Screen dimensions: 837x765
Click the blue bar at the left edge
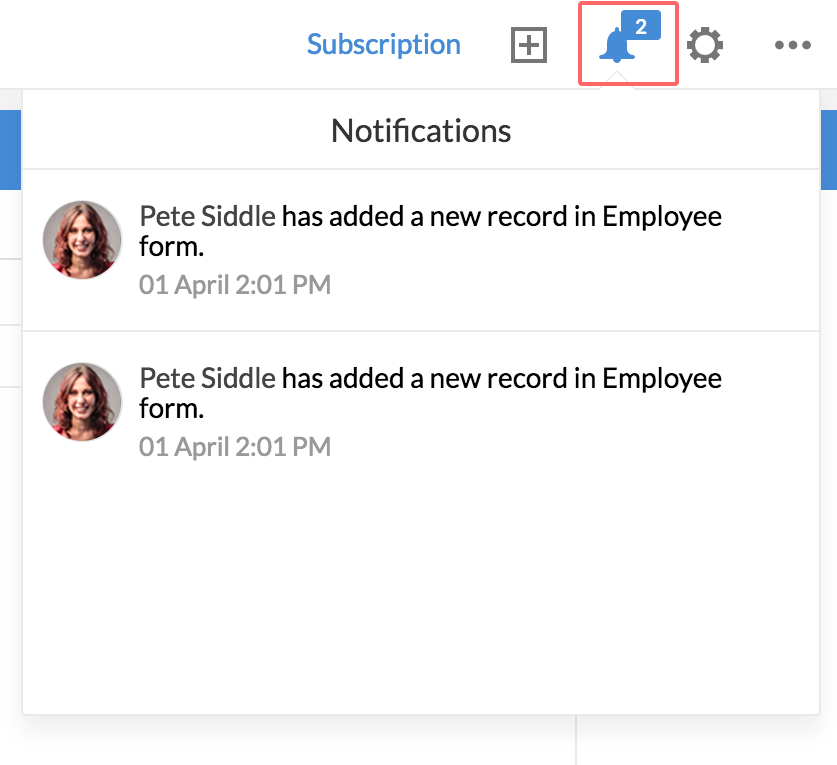pos(10,150)
